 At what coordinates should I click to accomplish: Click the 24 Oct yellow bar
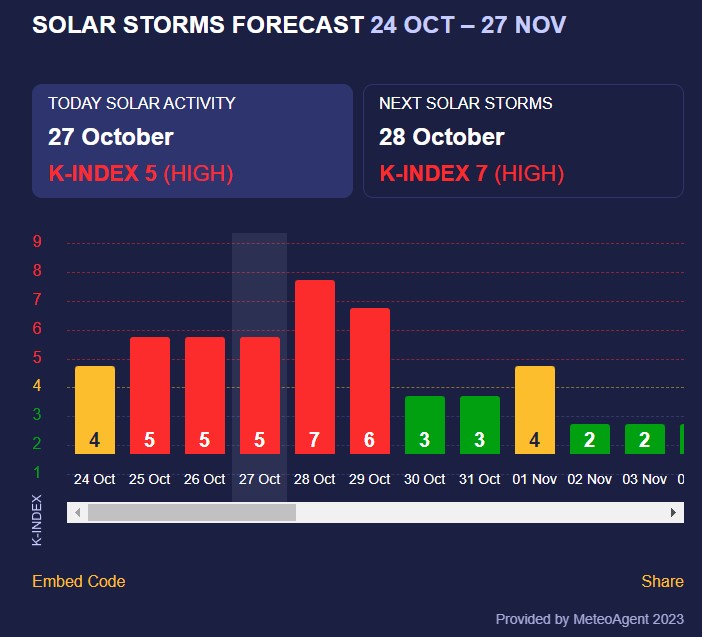(95, 410)
